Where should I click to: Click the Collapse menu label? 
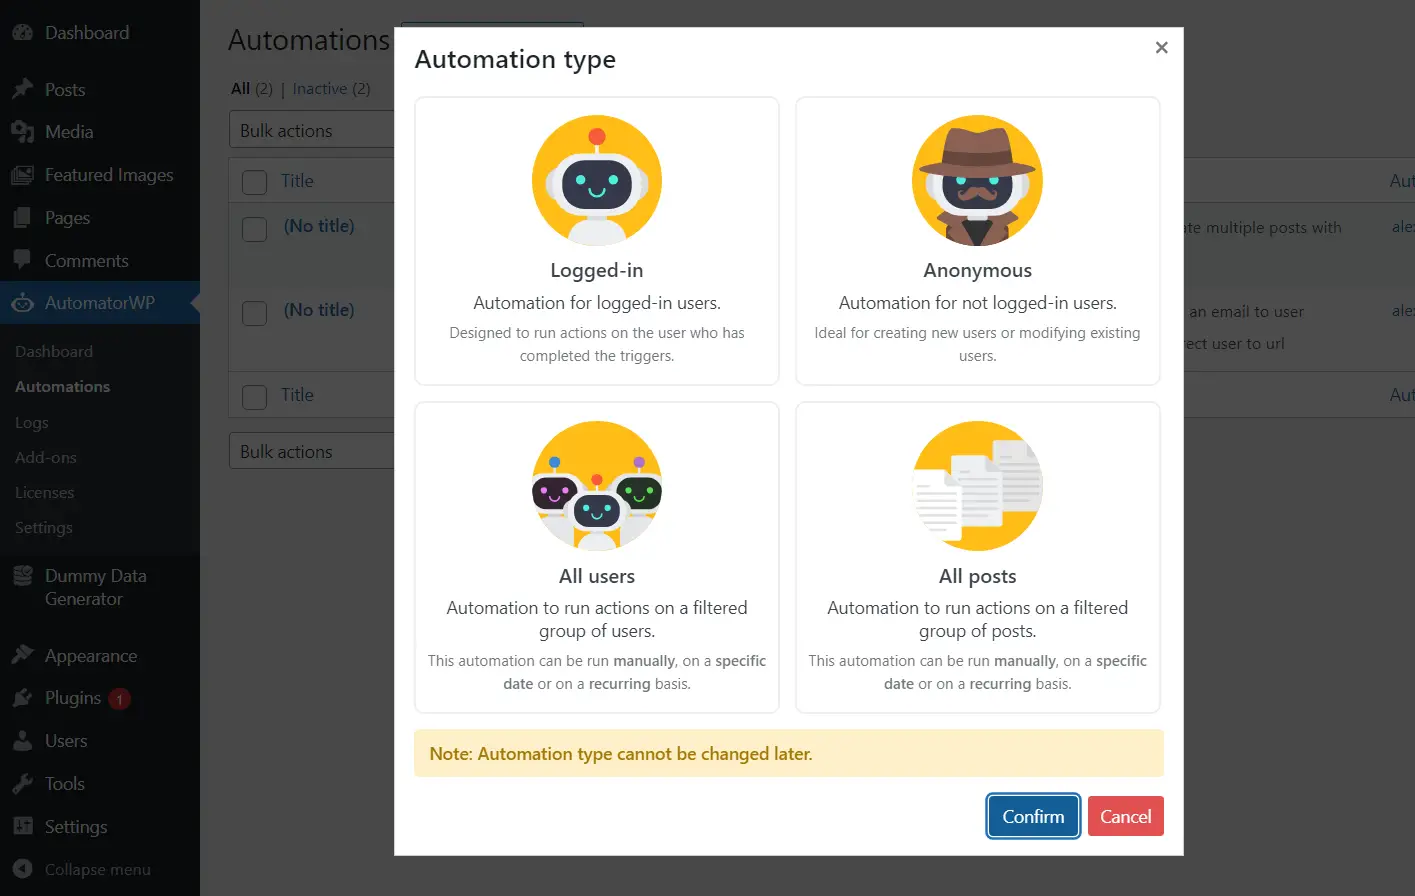(98, 870)
